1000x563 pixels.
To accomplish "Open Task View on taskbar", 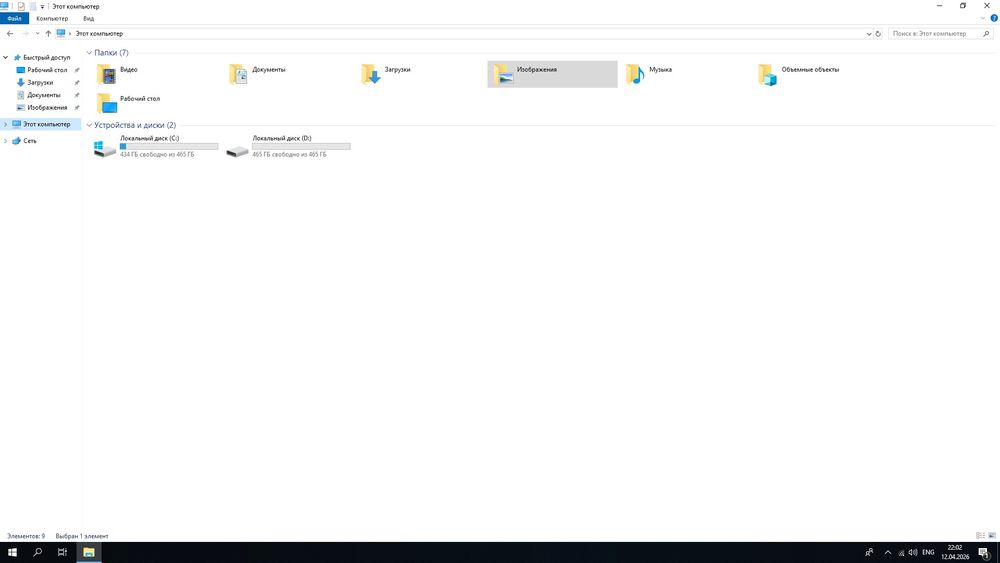I will coord(62,552).
